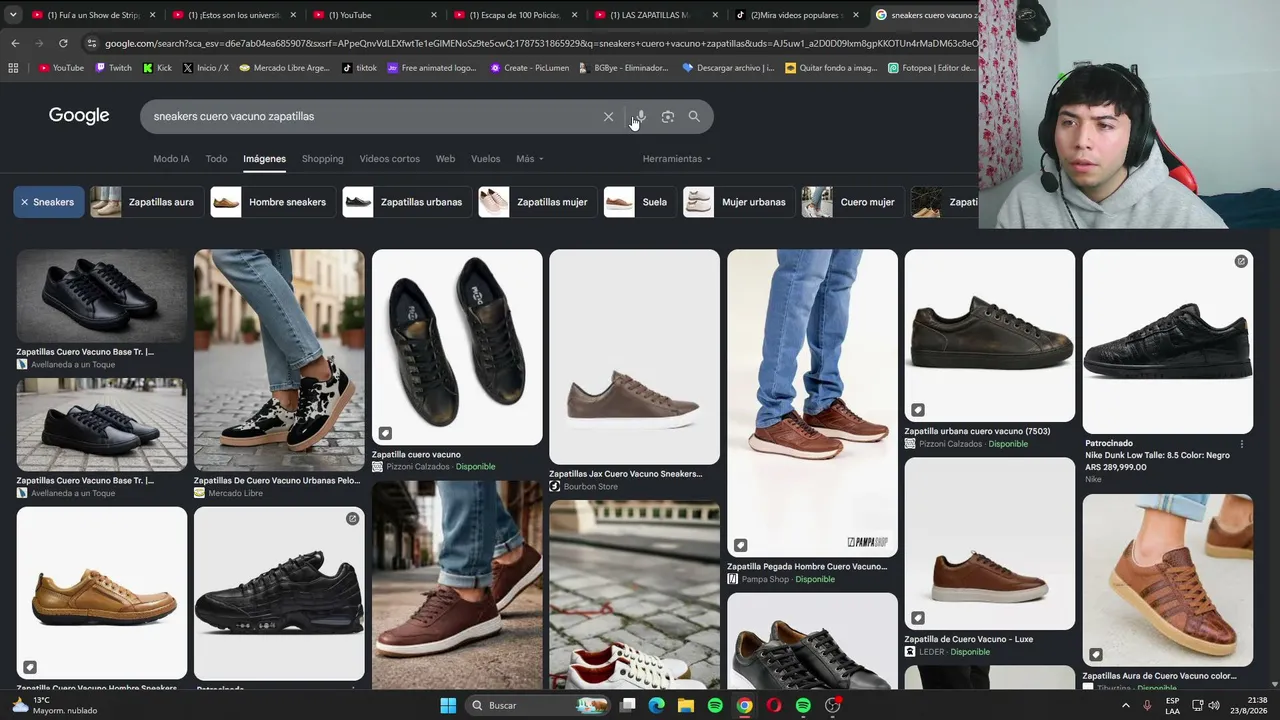Screen dimensions: 1280x720
Task: Open the Chrome apps grid shortcut
Action: pos(13,68)
